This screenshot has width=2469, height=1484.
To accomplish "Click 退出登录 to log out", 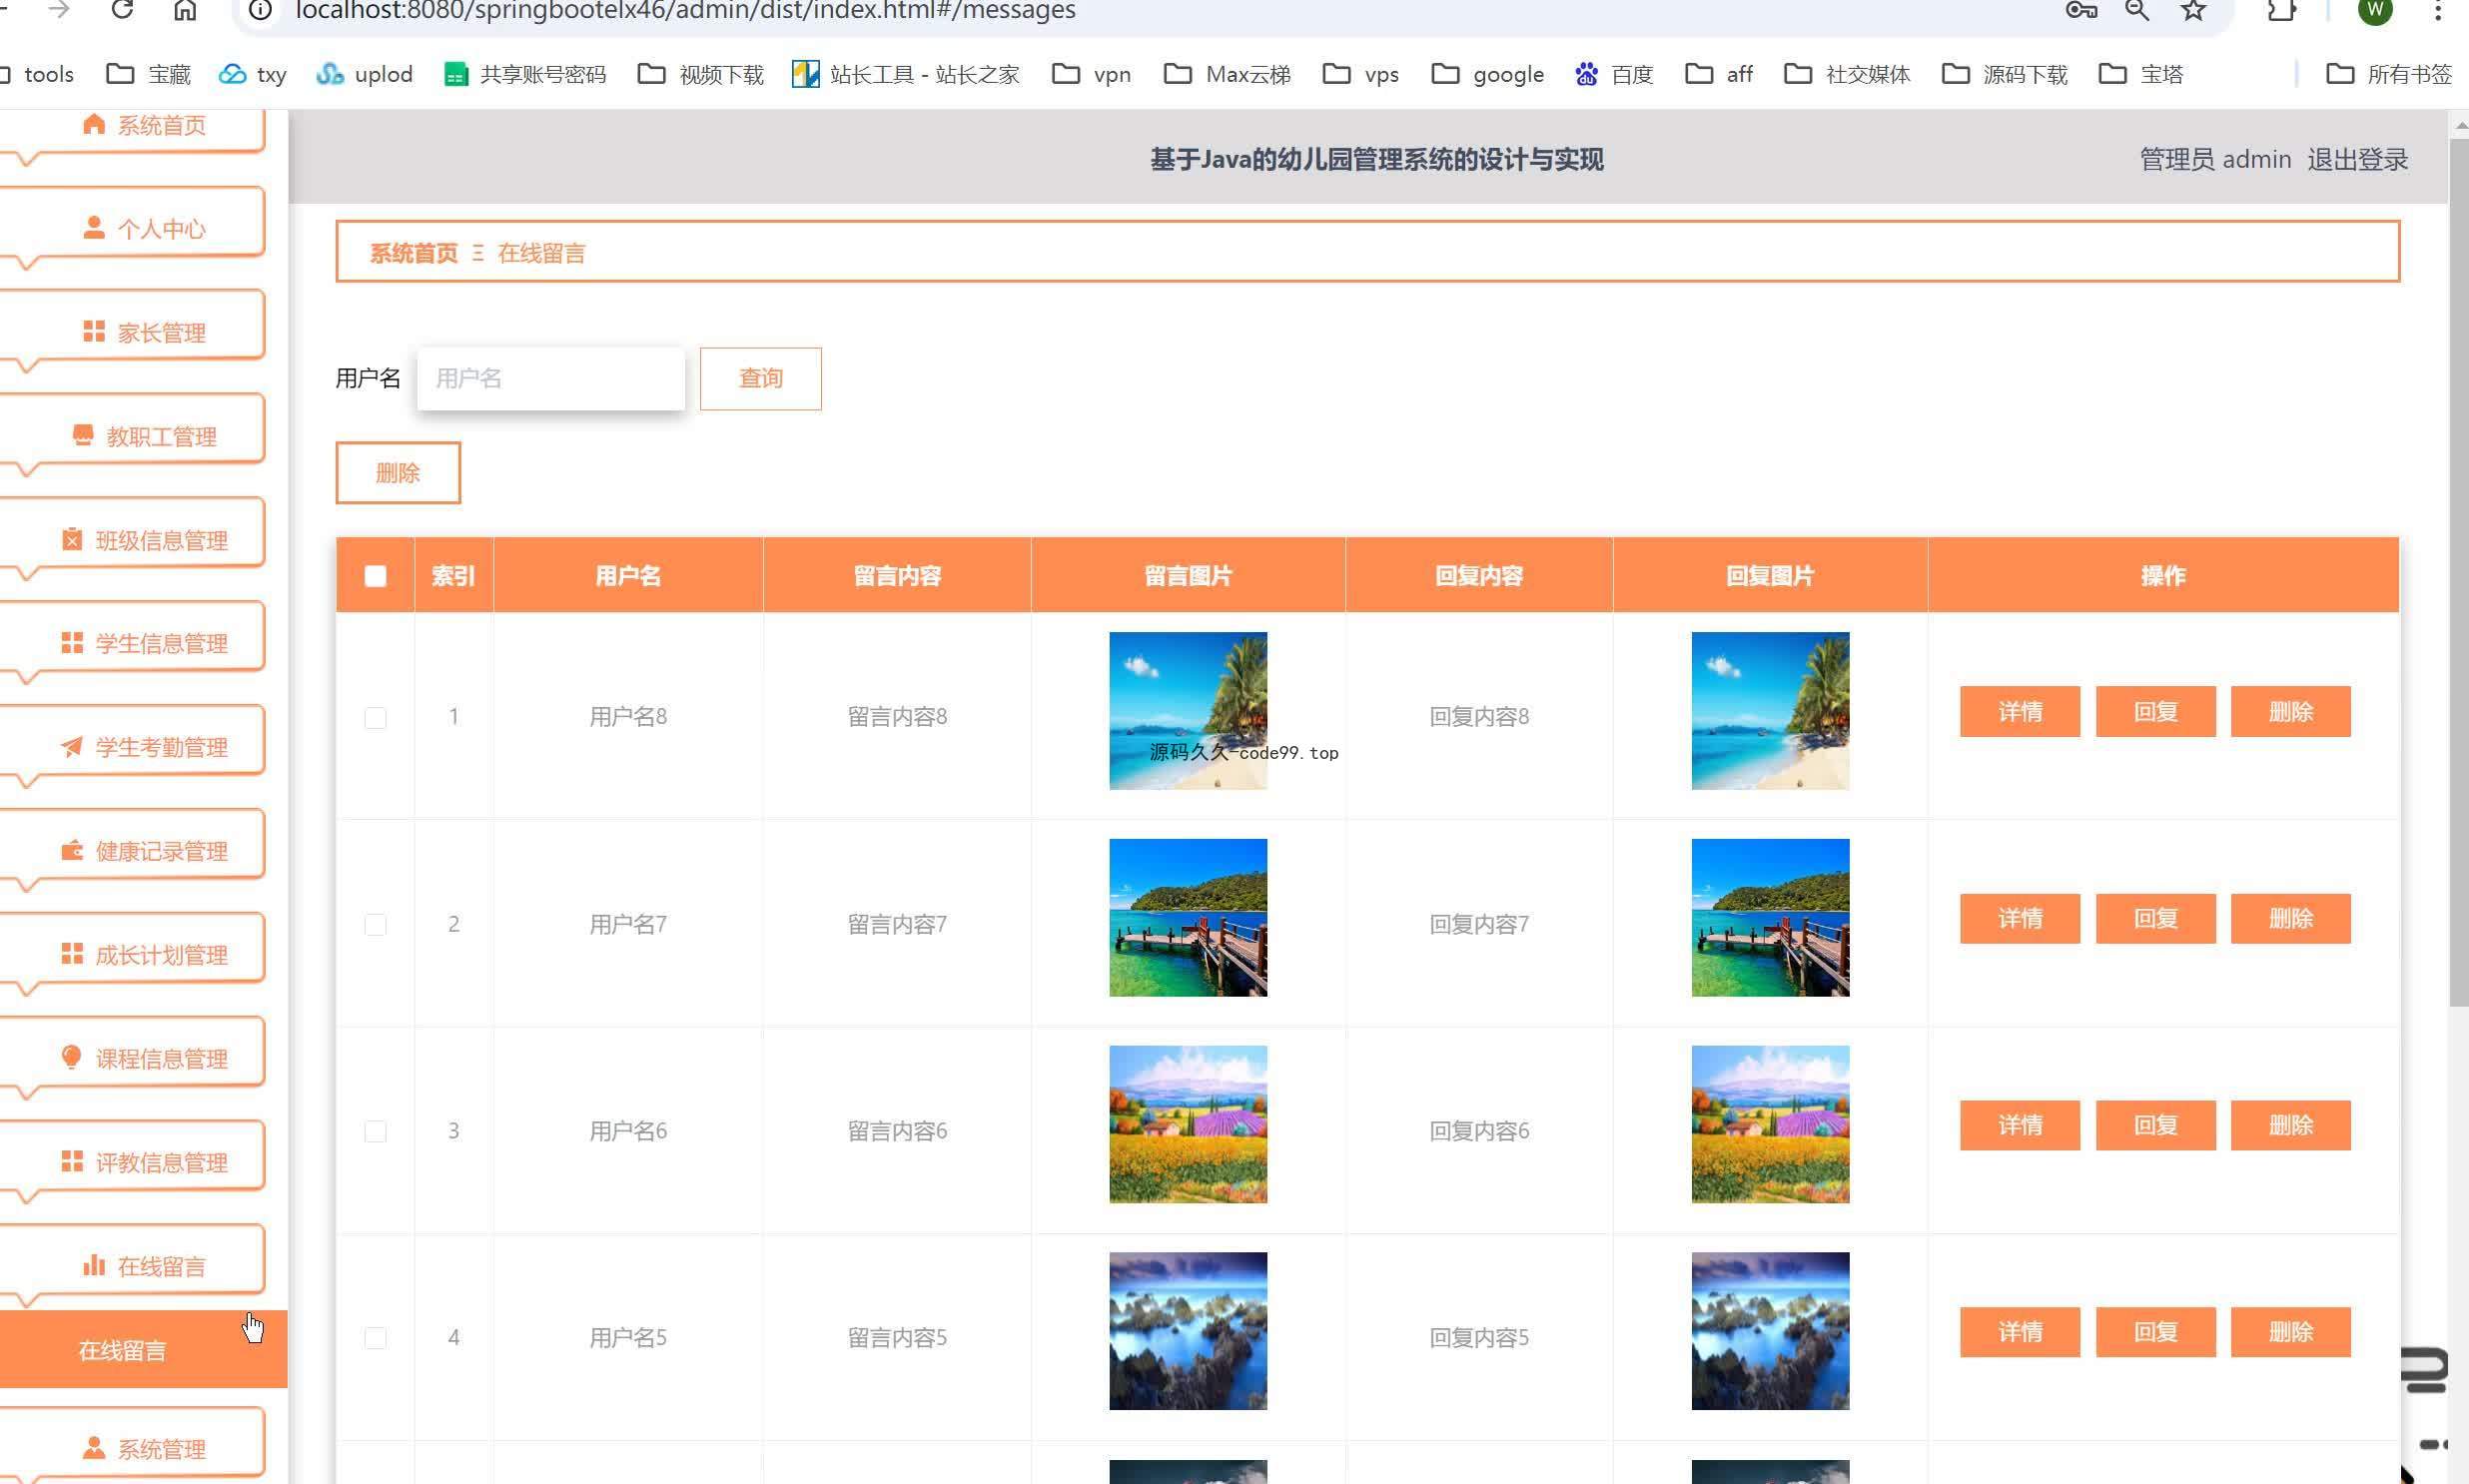I will coord(2357,160).
